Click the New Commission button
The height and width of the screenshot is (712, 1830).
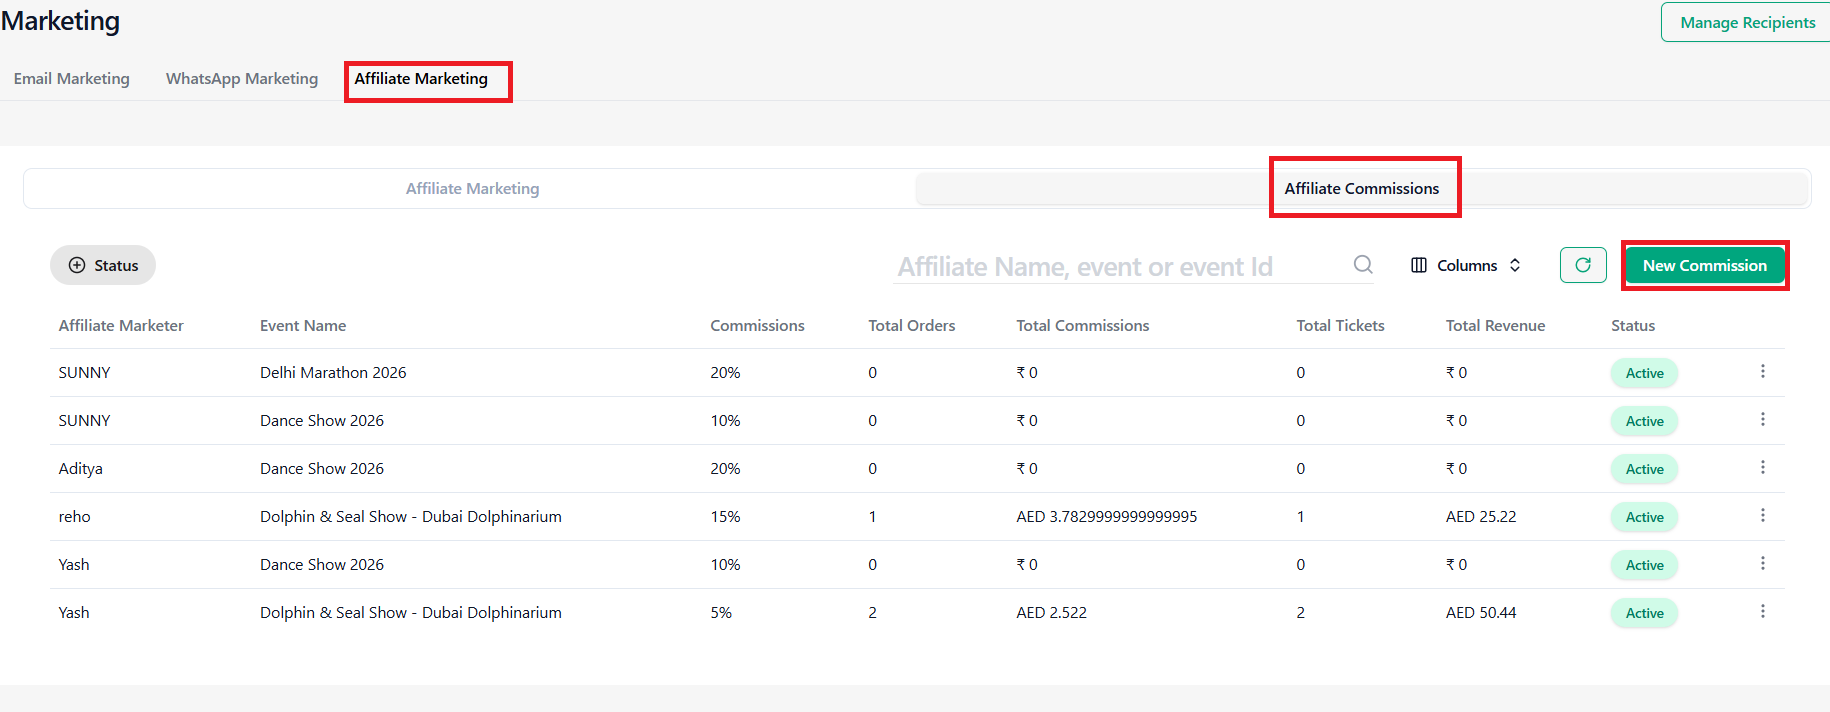(1704, 265)
